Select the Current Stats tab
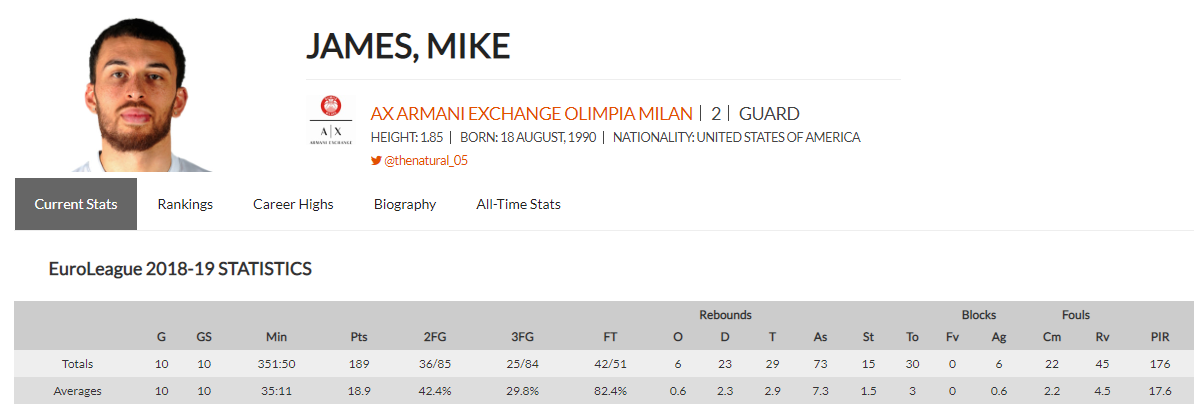This screenshot has height=418, width=1203. pos(76,204)
